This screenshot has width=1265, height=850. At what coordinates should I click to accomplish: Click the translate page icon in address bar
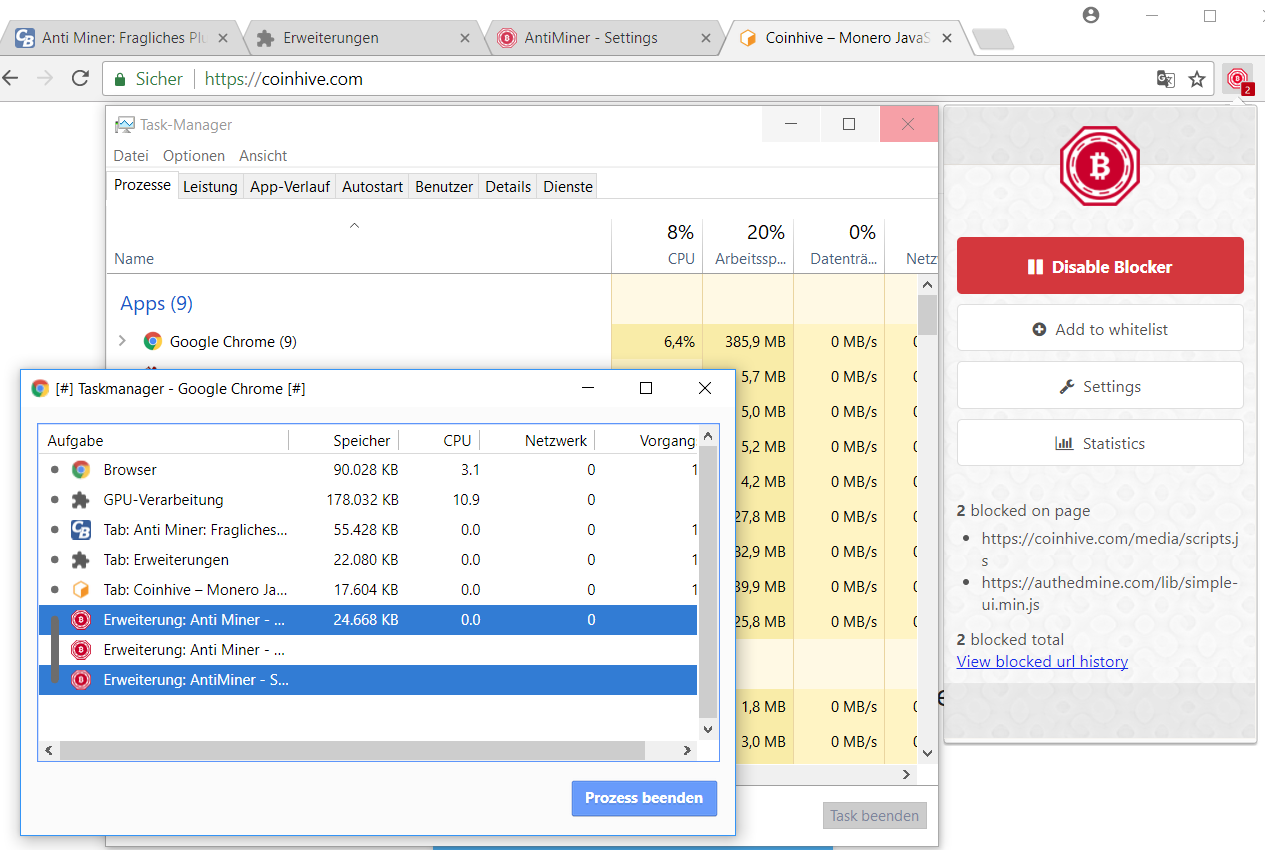pyautogui.click(x=1166, y=79)
